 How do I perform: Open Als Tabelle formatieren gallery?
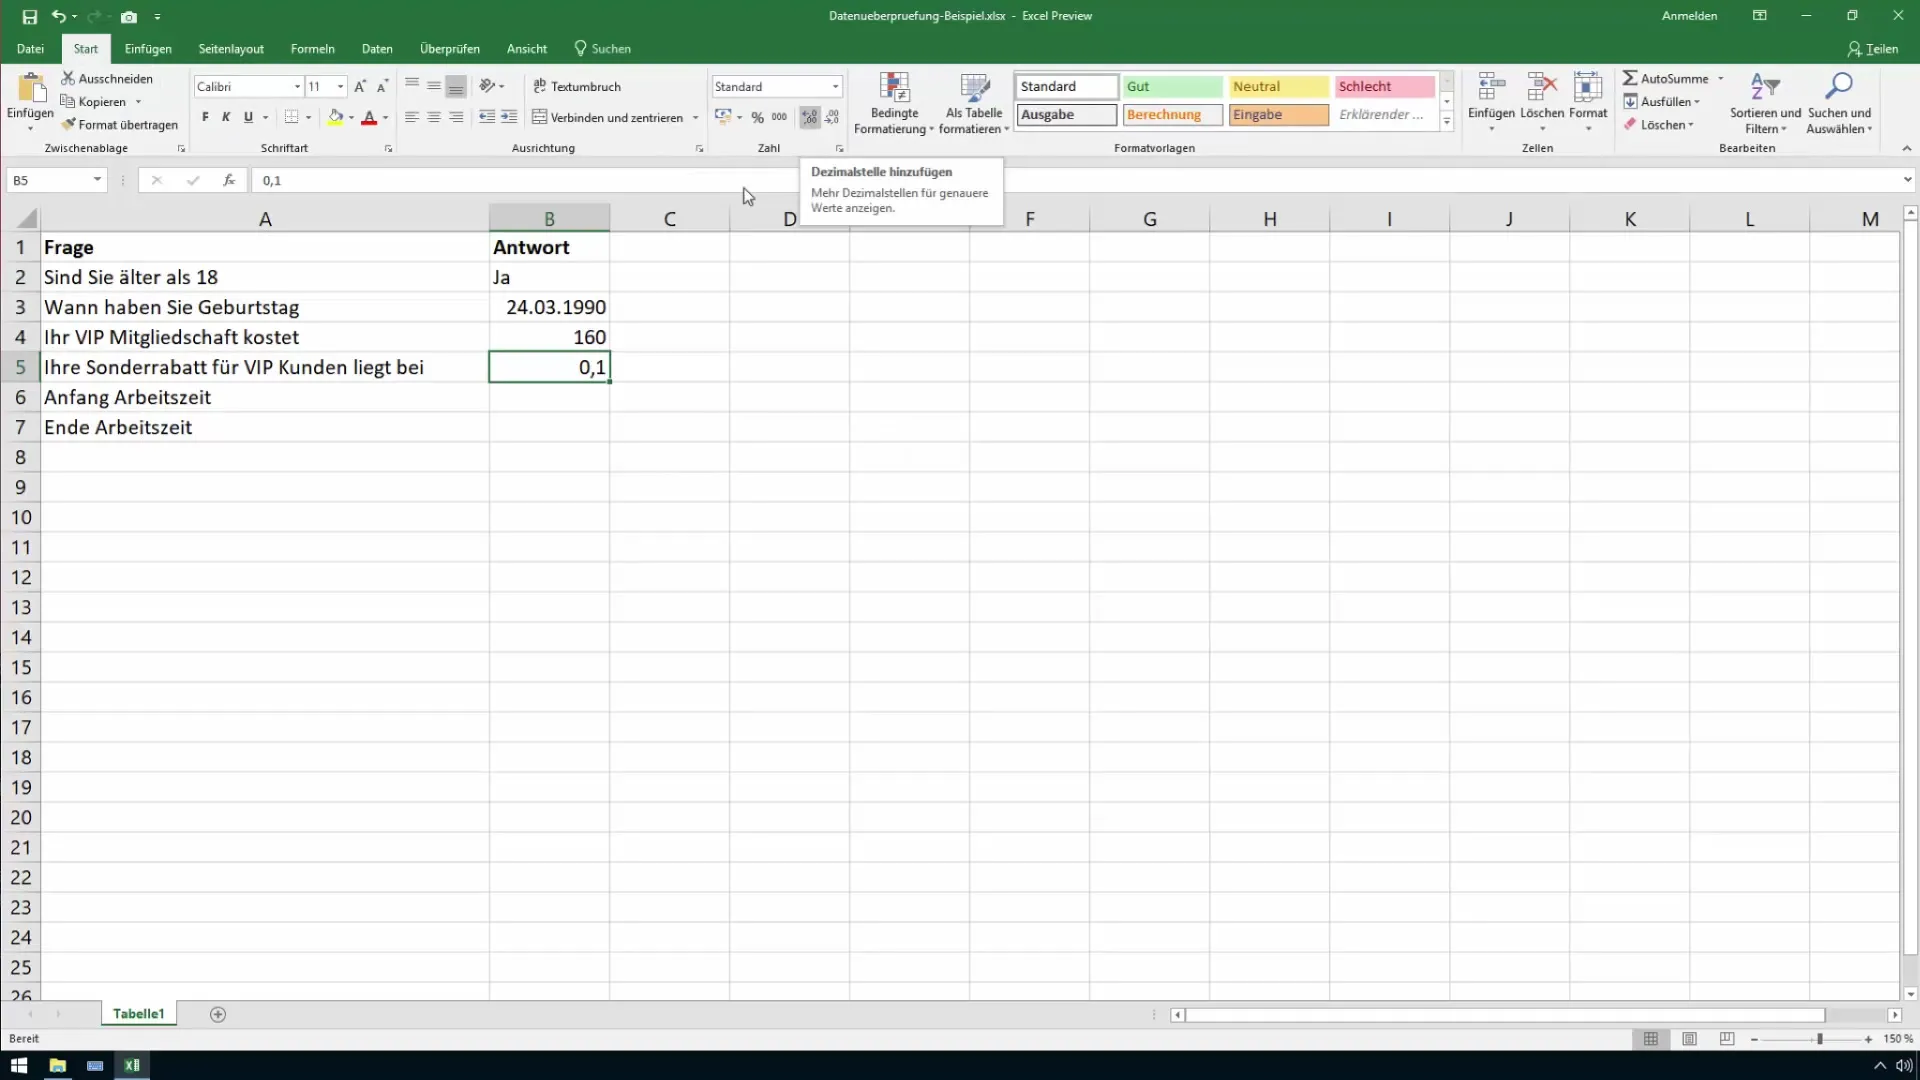974,103
